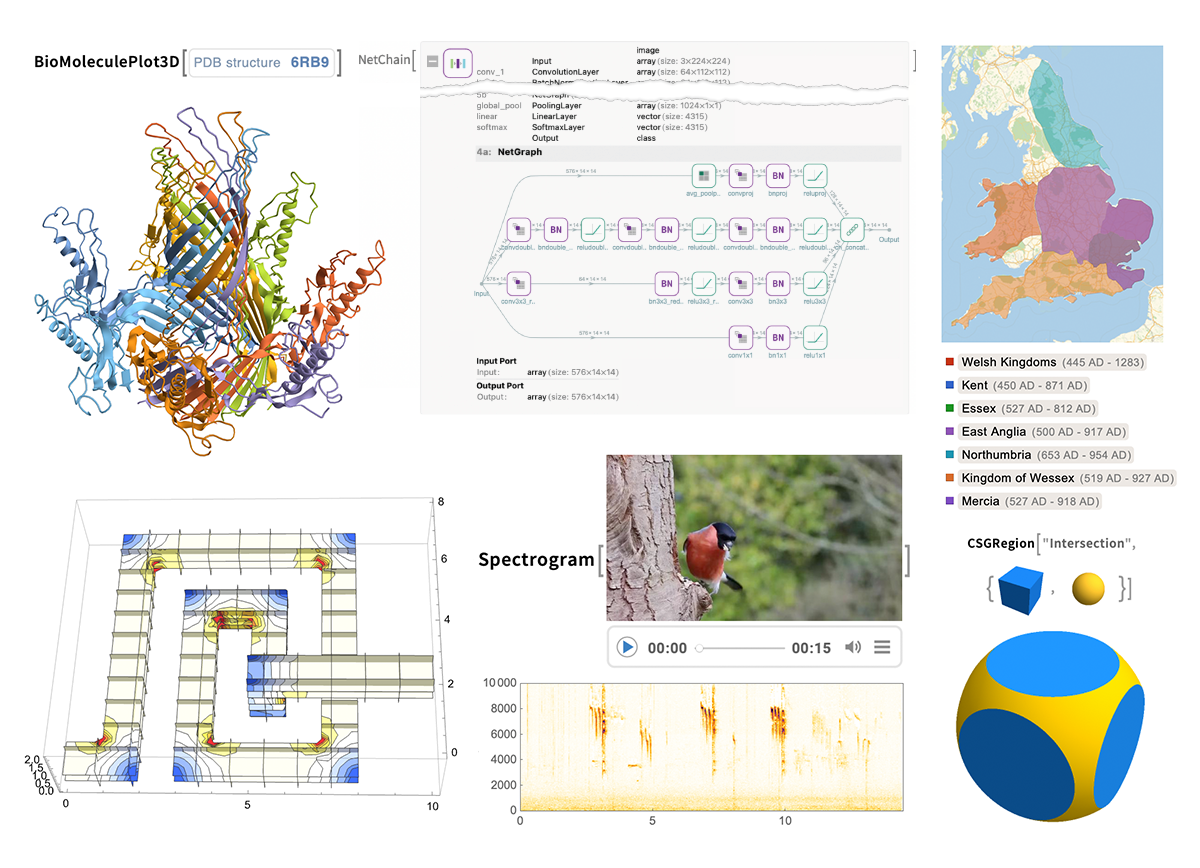Viewport: 1200px width, 868px height.
Task: Click the "Intersection" string argument
Action: tap(1088, 543)
